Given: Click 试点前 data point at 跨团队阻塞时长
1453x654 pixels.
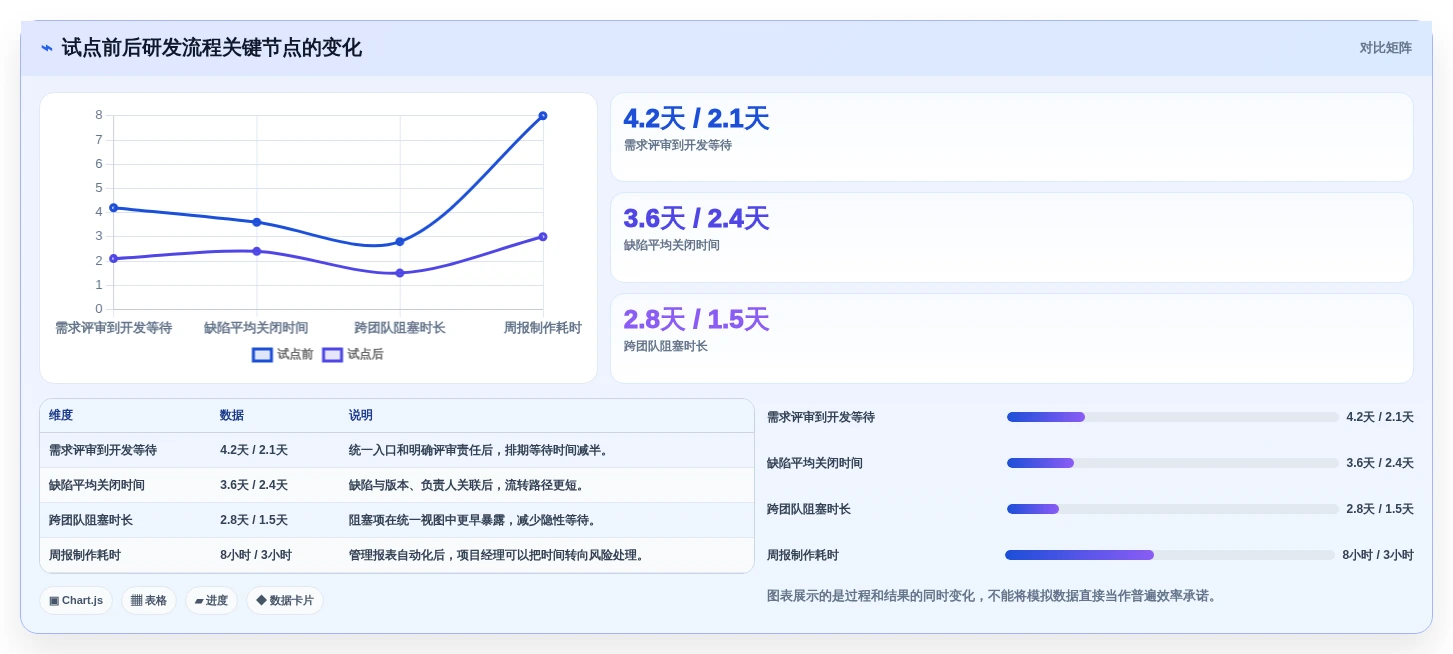Looking at the screenshot, I should [400, 241].
